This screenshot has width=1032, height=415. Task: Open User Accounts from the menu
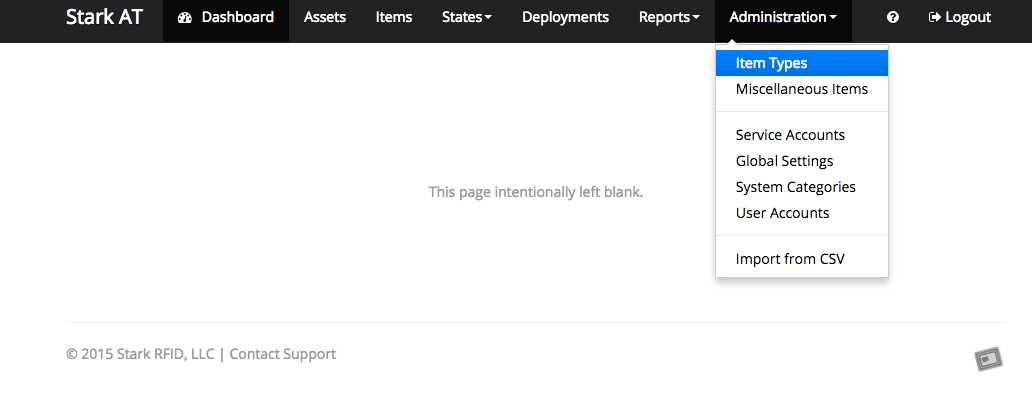point(802,213)
